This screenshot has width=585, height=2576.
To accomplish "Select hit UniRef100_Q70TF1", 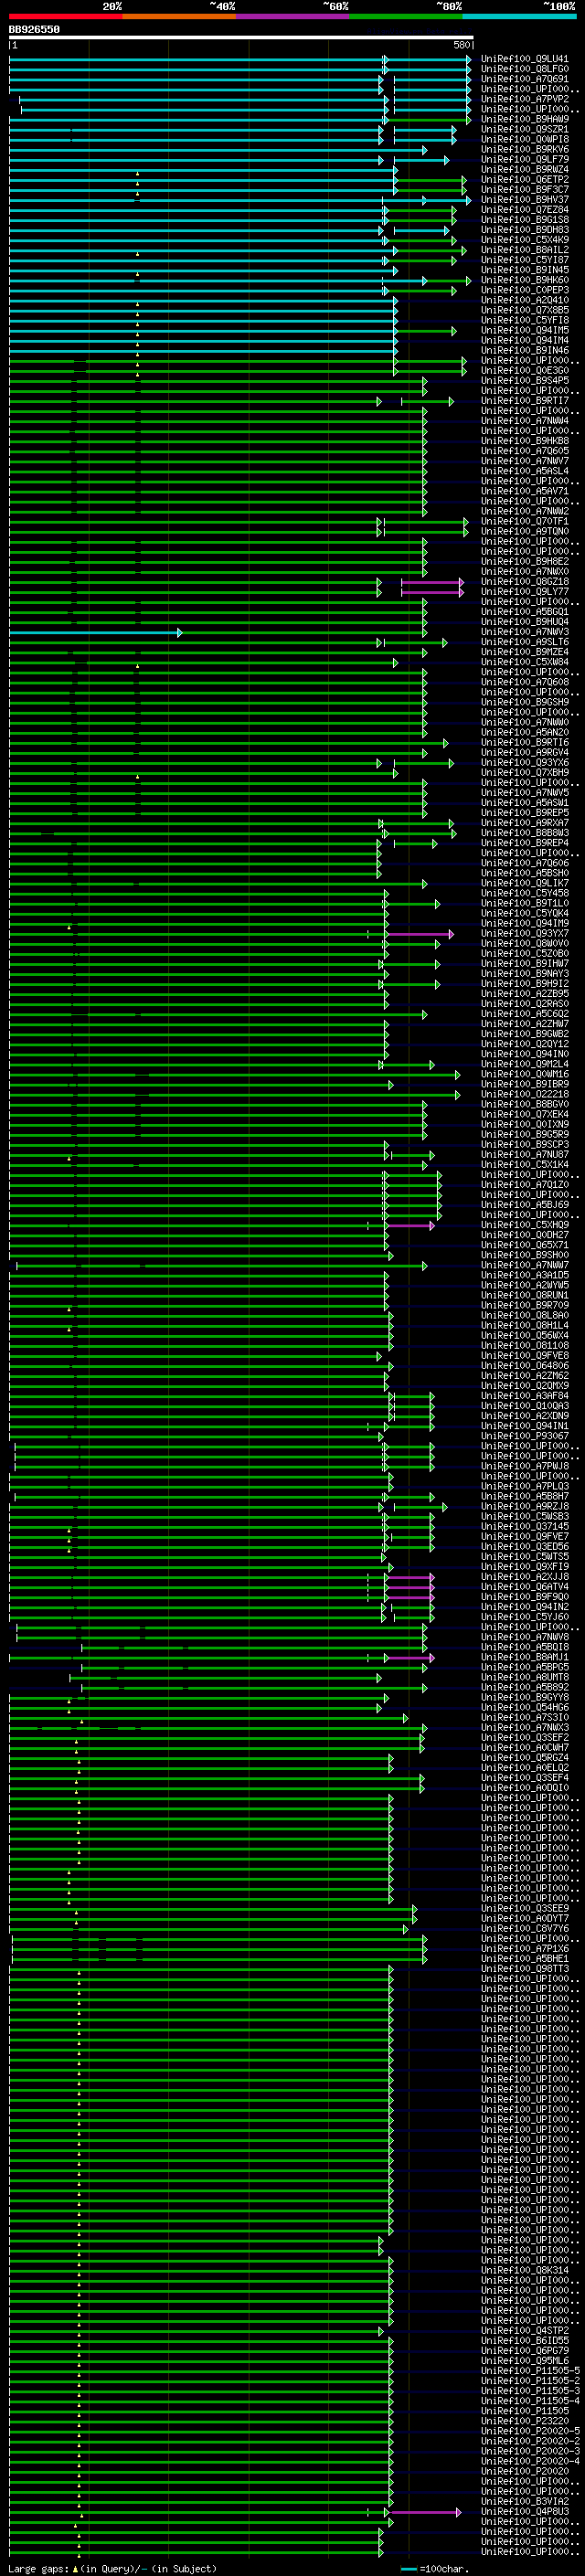I will tap(525, 521).
